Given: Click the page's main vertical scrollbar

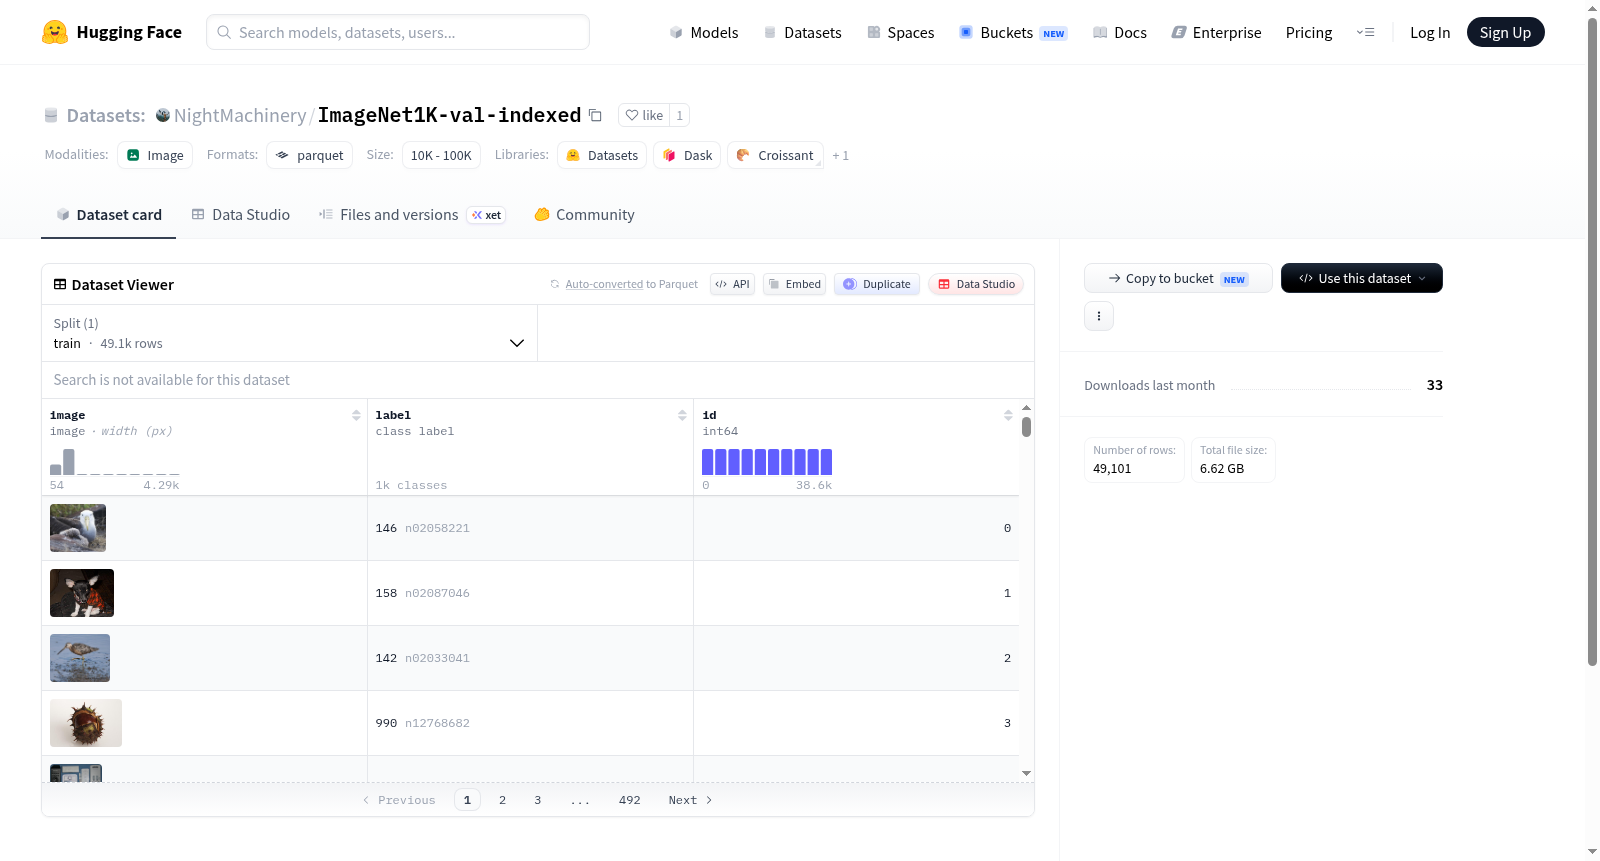Looking at the screenshot, I should (1592, 340).
